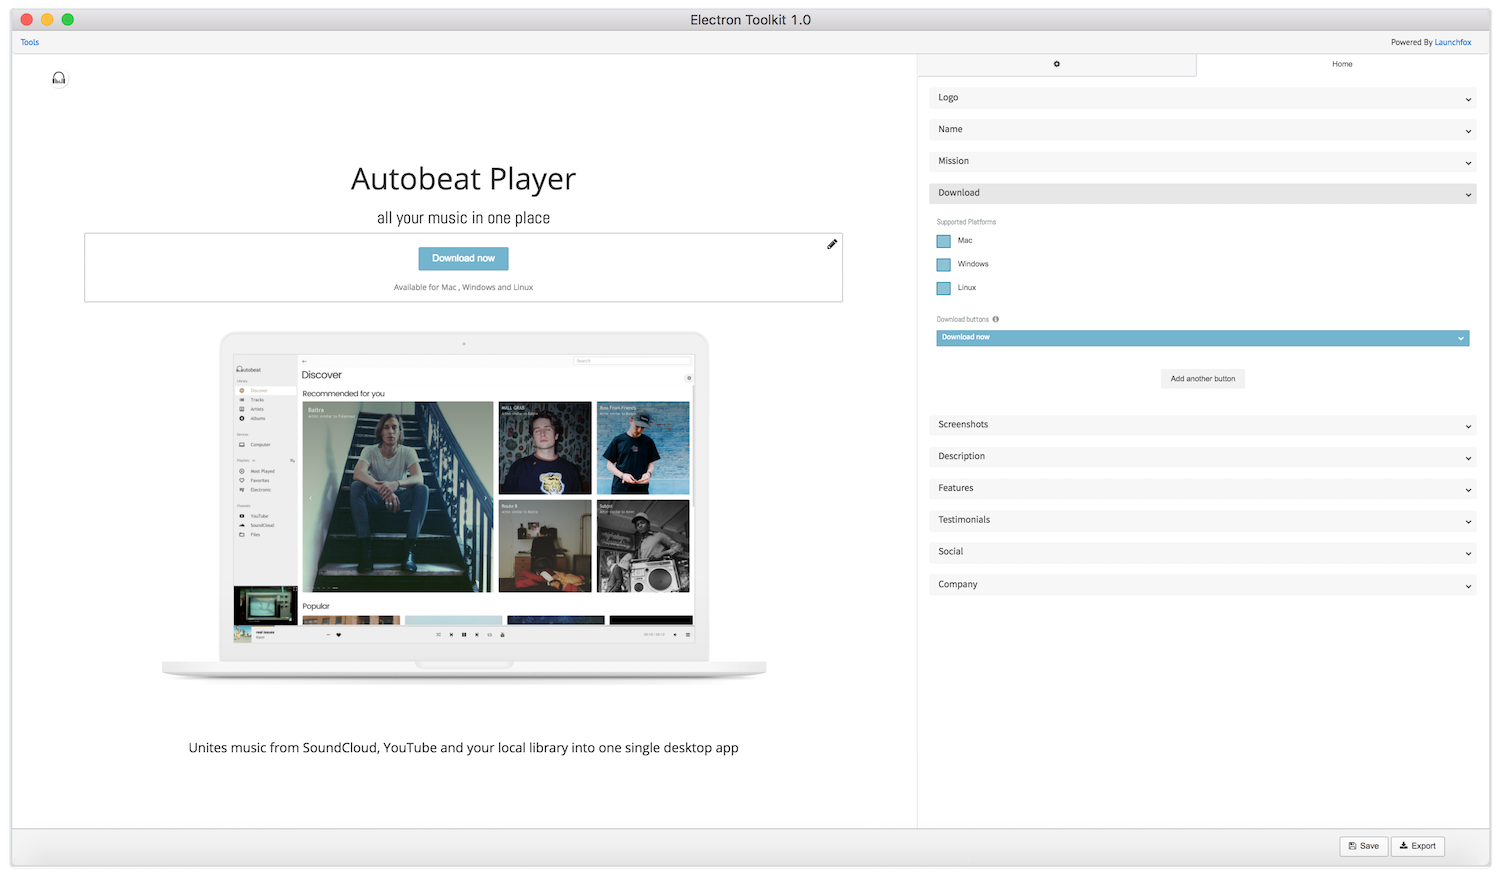1500x879 pixels.
Task: Expand the Screenshots section
Action: click(1202, 425)
